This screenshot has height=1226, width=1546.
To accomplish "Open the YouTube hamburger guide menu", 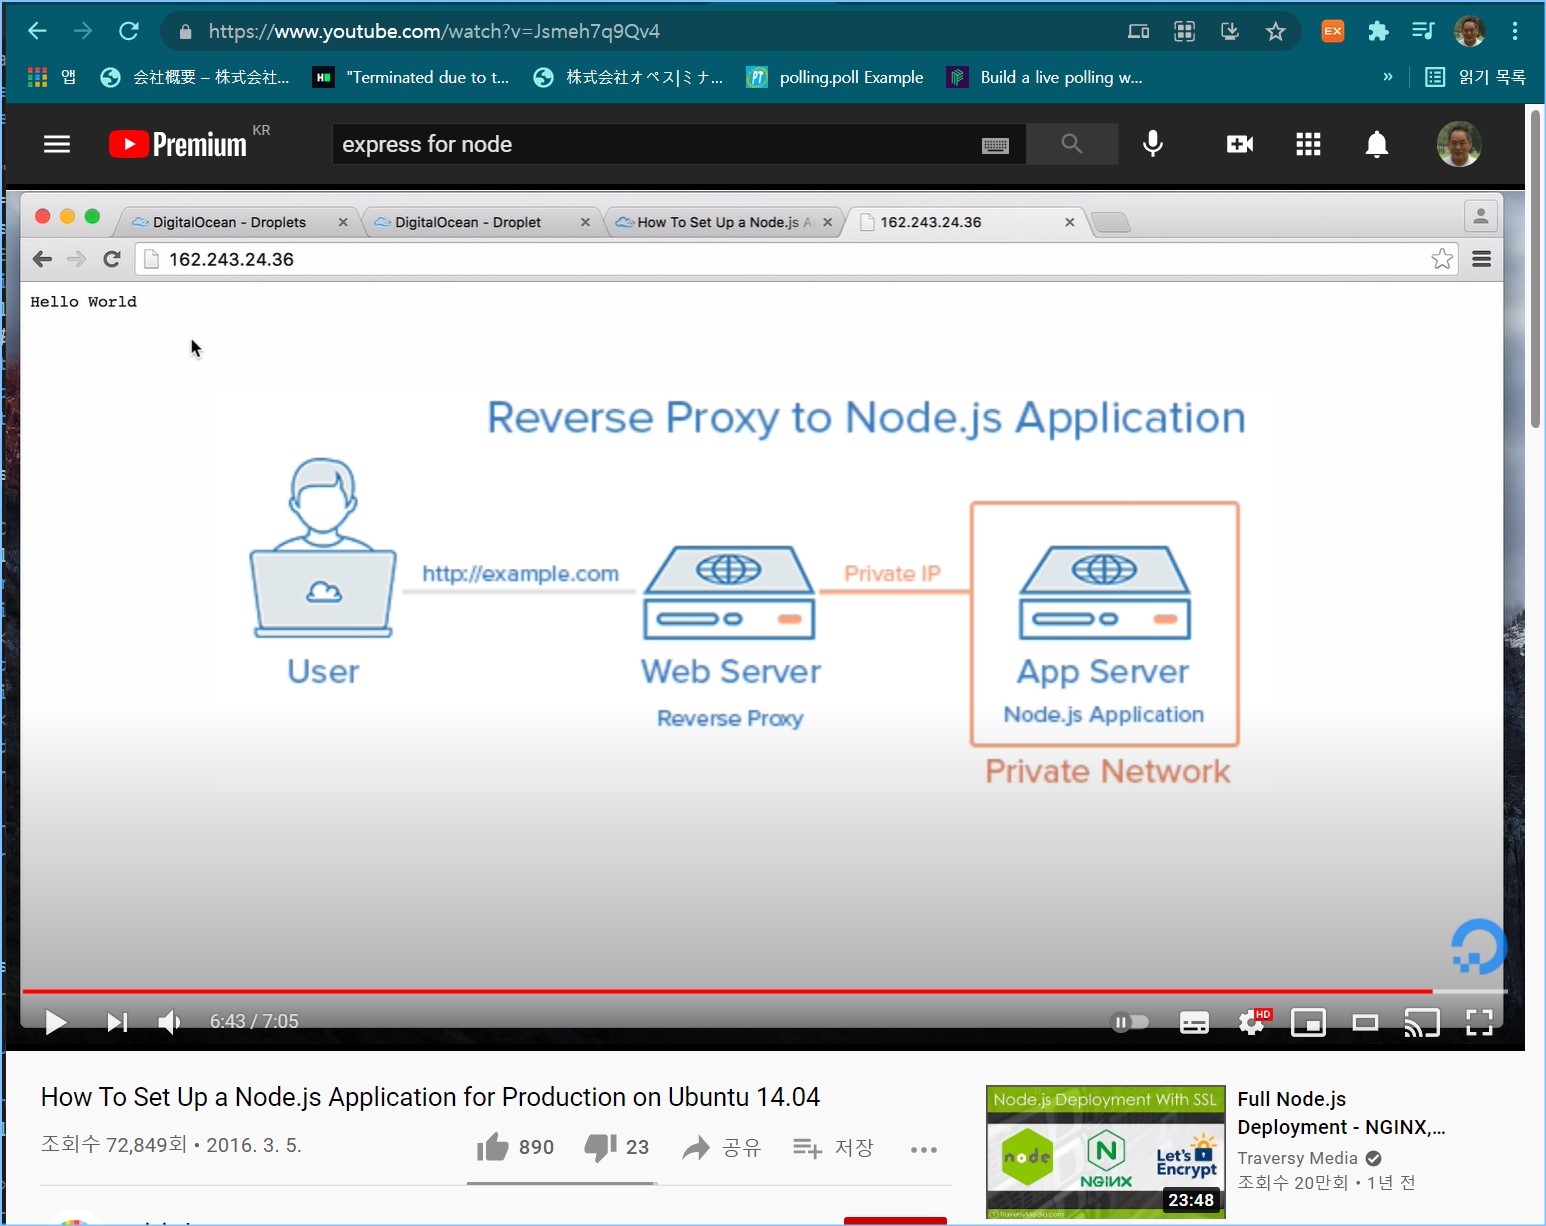I will [x=57, y=144].
